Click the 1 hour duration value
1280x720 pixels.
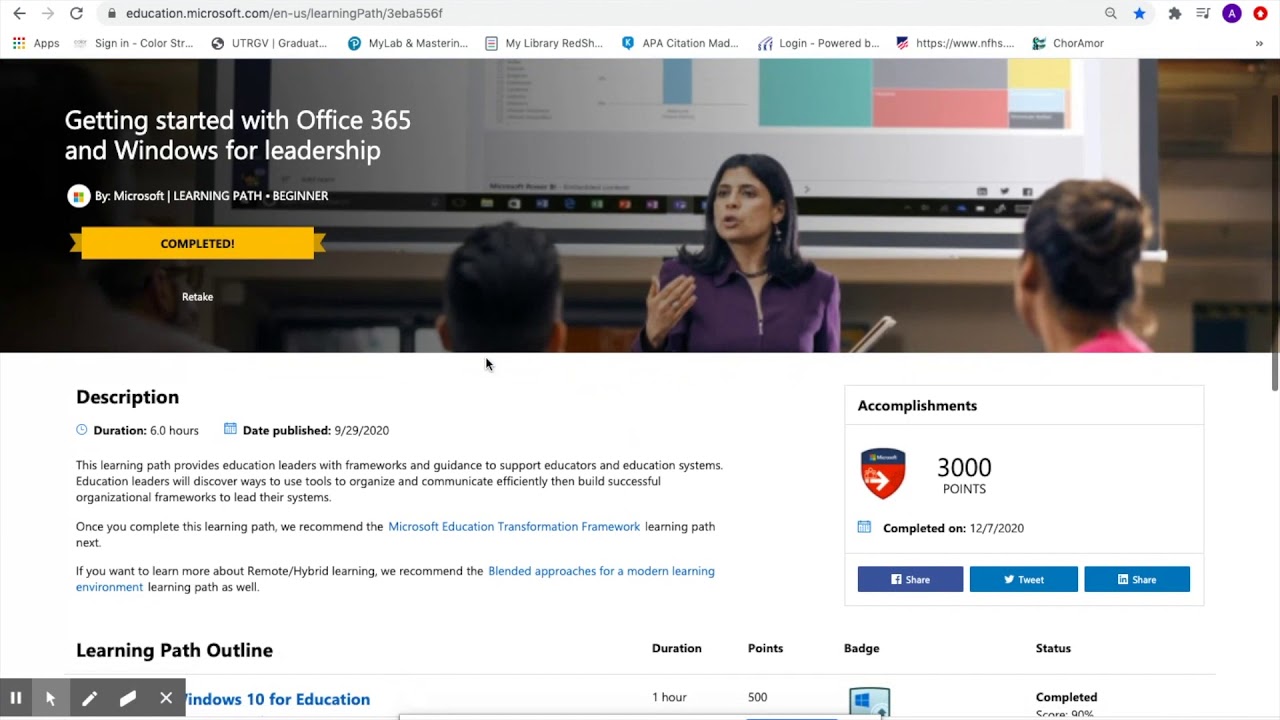tap(669, 697)
